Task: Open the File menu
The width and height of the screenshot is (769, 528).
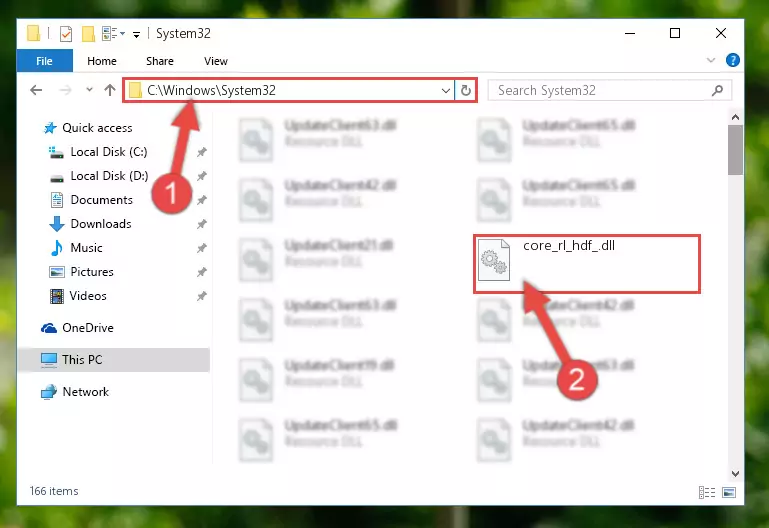Action: click(44, 61)
